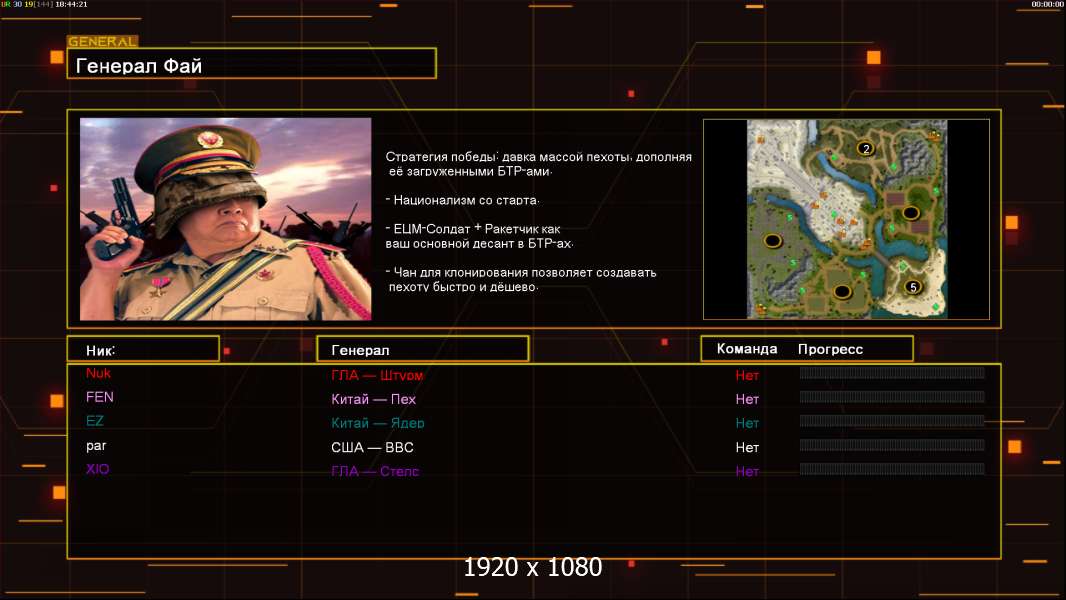Image resolution: width=1066 pixels, height=600 pixels.
Task: Select the GENERAL tab label
Action: point(102,42)
